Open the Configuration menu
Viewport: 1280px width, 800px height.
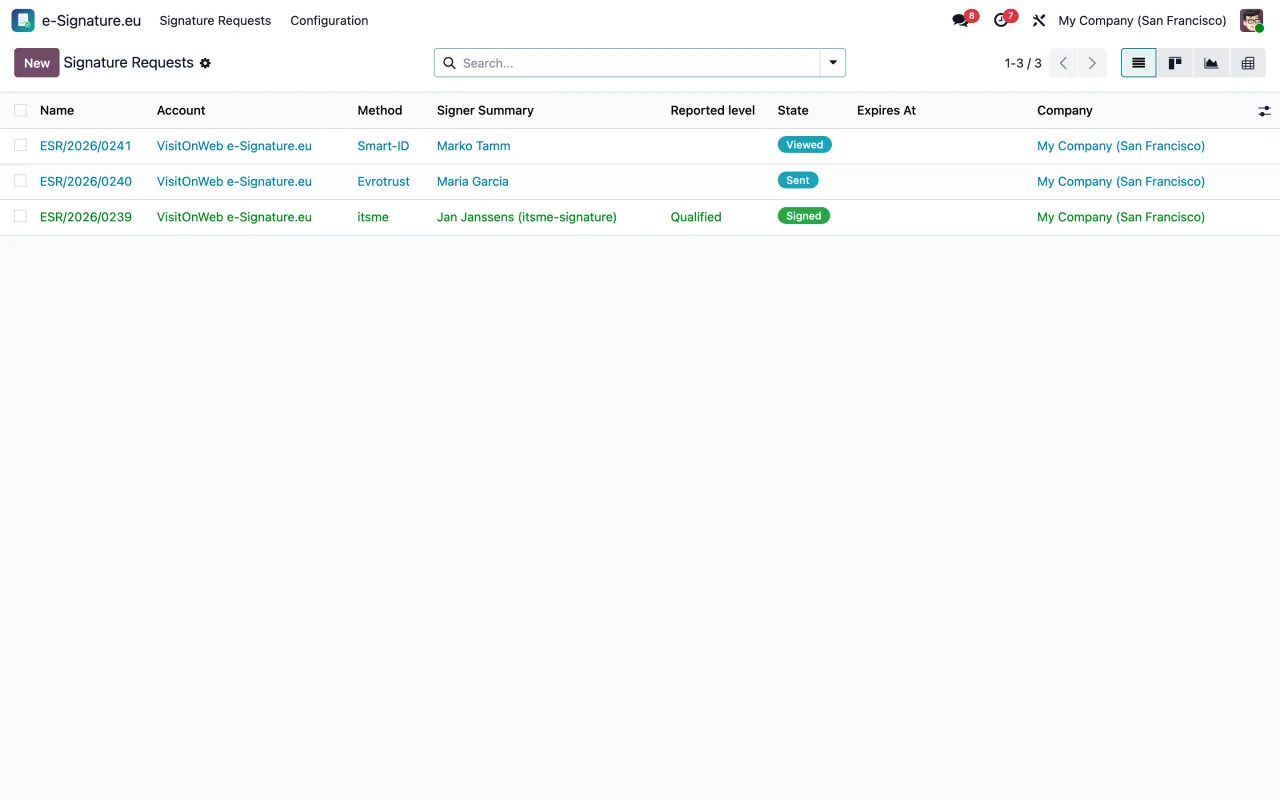(x=329, y=20)
